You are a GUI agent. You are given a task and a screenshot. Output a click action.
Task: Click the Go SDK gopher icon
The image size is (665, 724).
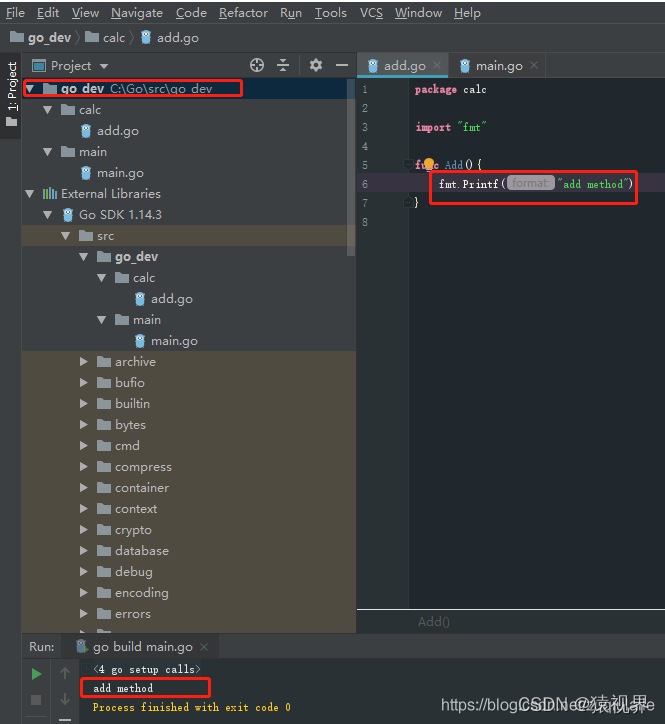pyautogui.click(x=68, y=215)
